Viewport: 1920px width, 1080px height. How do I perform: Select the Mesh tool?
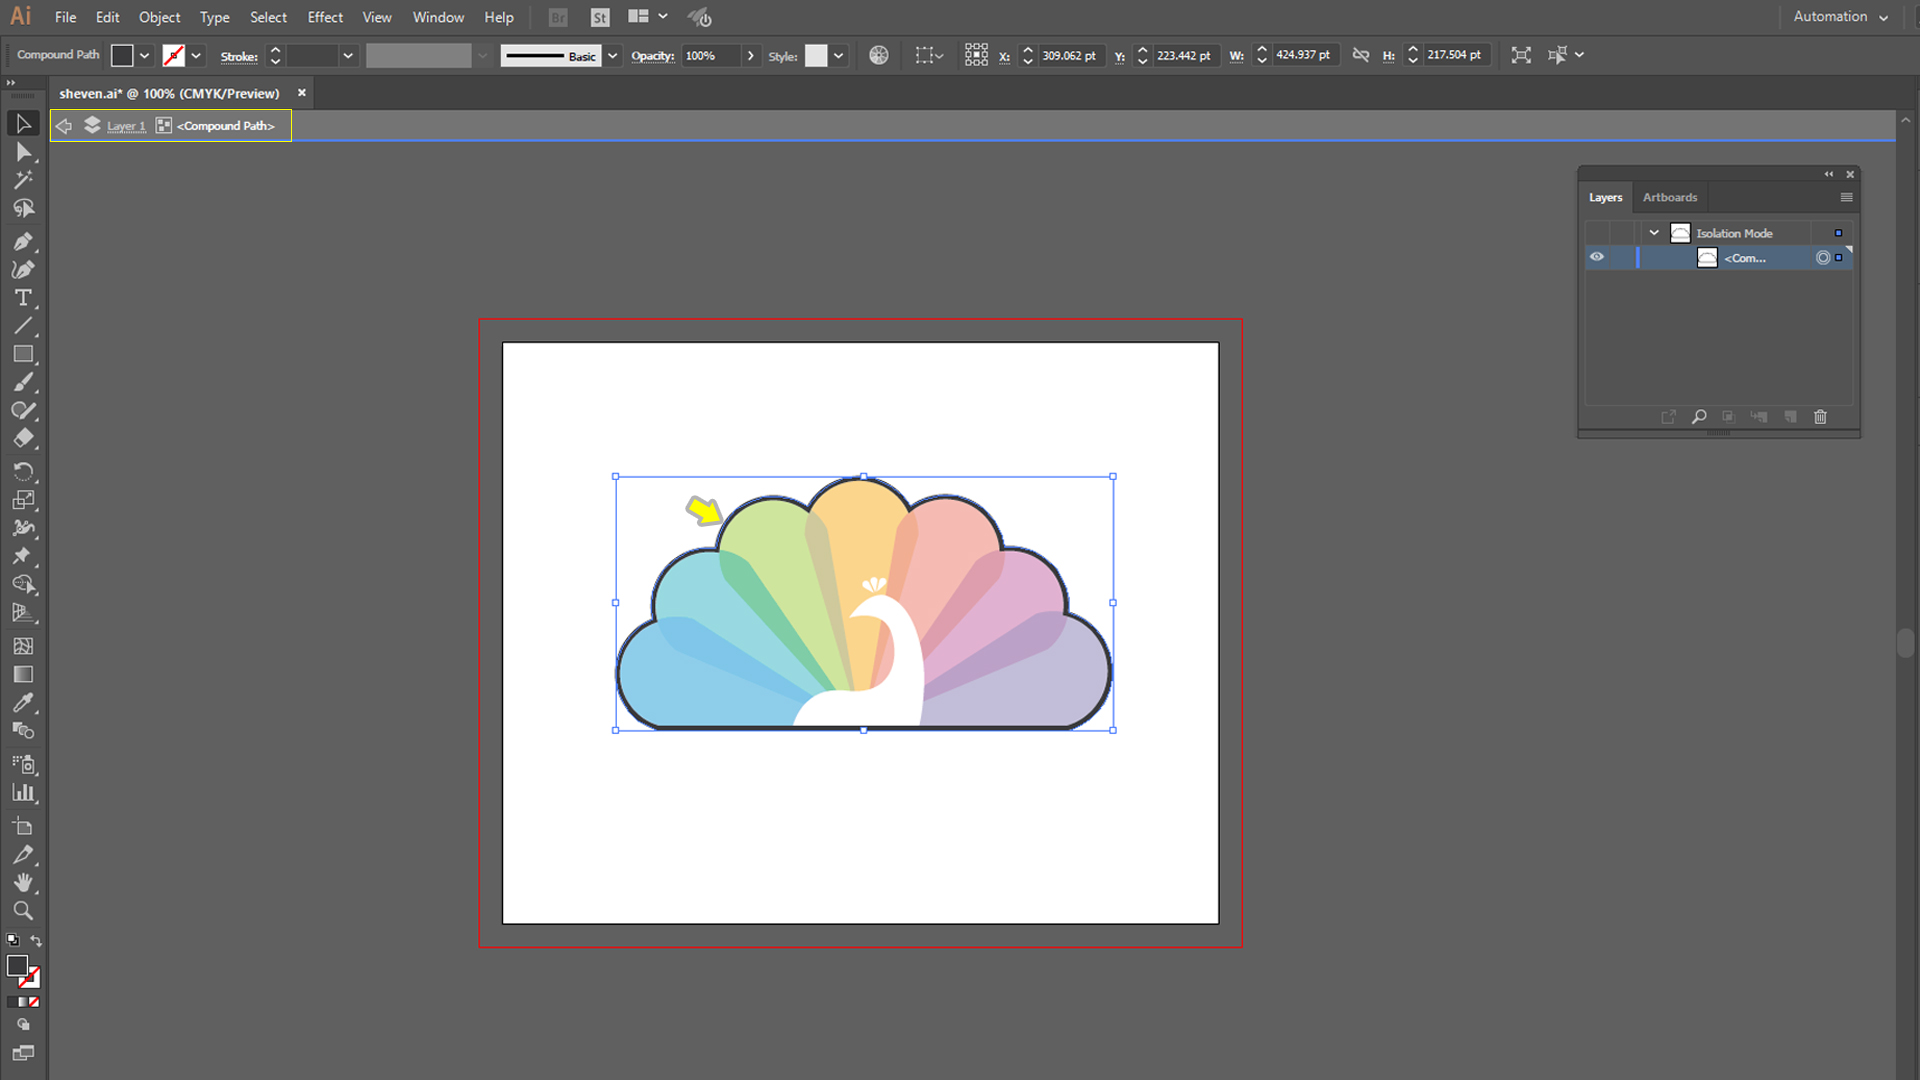(x=23, y=646)
